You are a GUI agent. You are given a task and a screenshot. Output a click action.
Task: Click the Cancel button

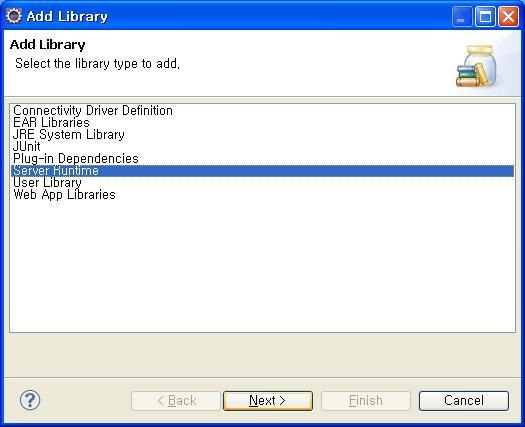tap(464, 401)
